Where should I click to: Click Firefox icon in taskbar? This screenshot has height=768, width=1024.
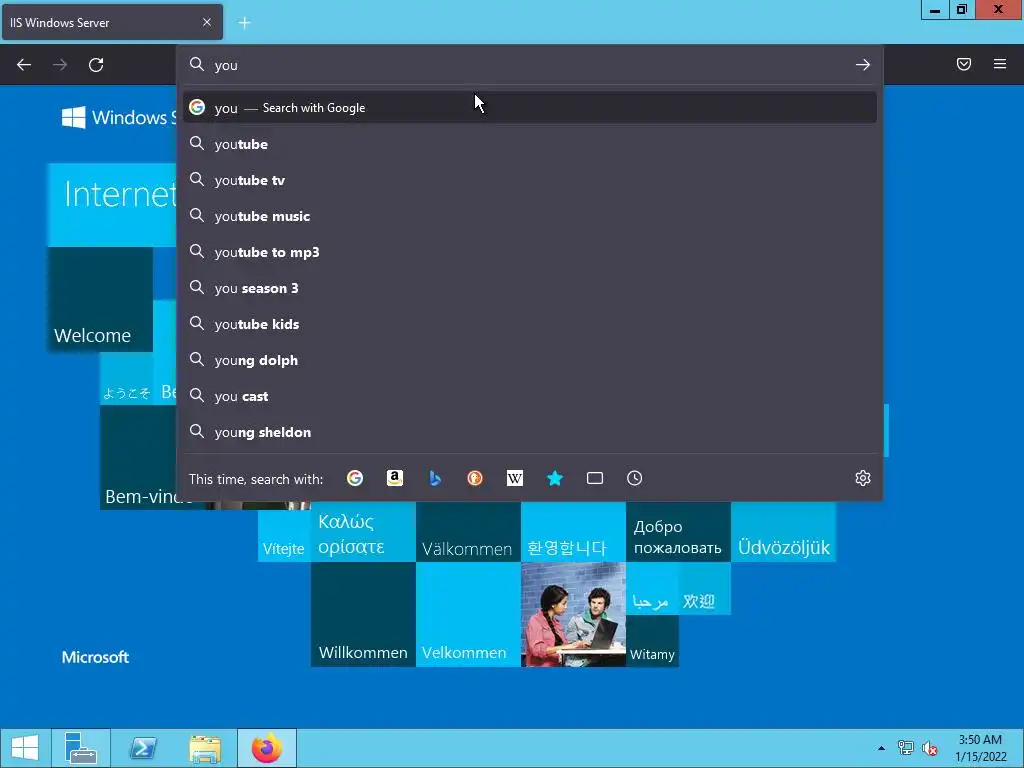266,748
